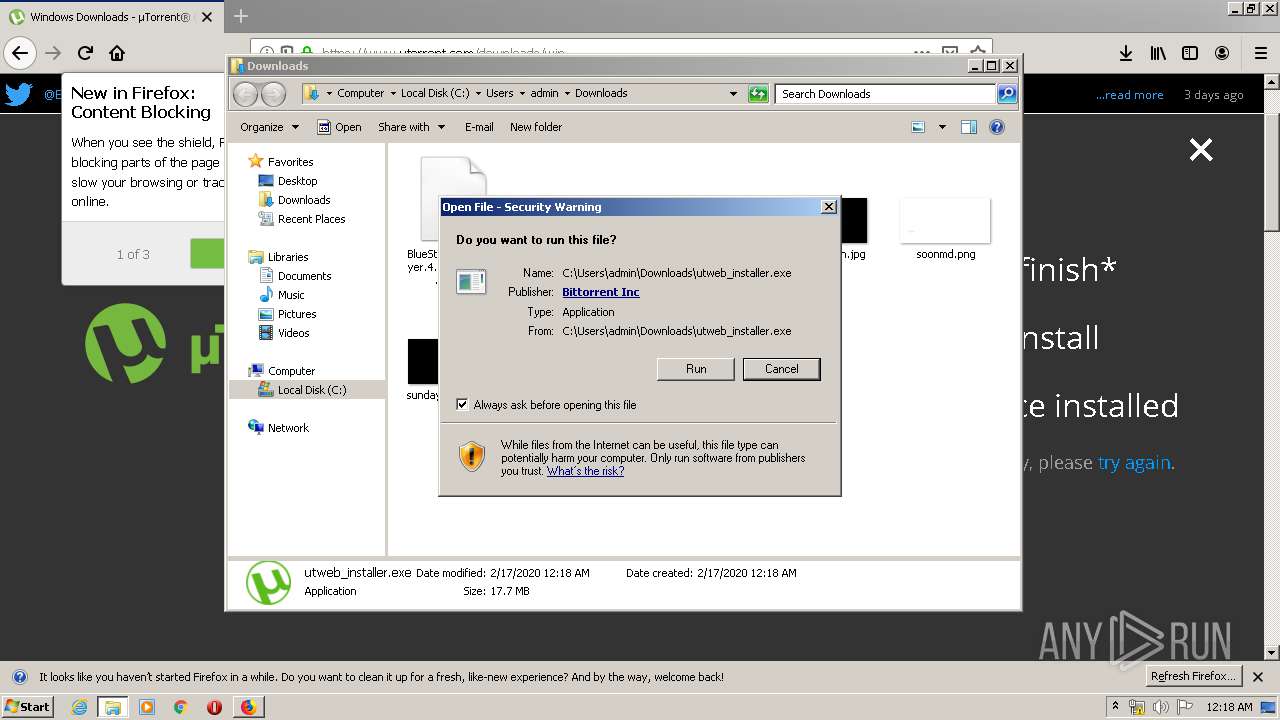The width and height of the screenshot is (1280, 720).
Task: Click Firefox page scrollbar up arrow
Action: [x=1272, y=82]
